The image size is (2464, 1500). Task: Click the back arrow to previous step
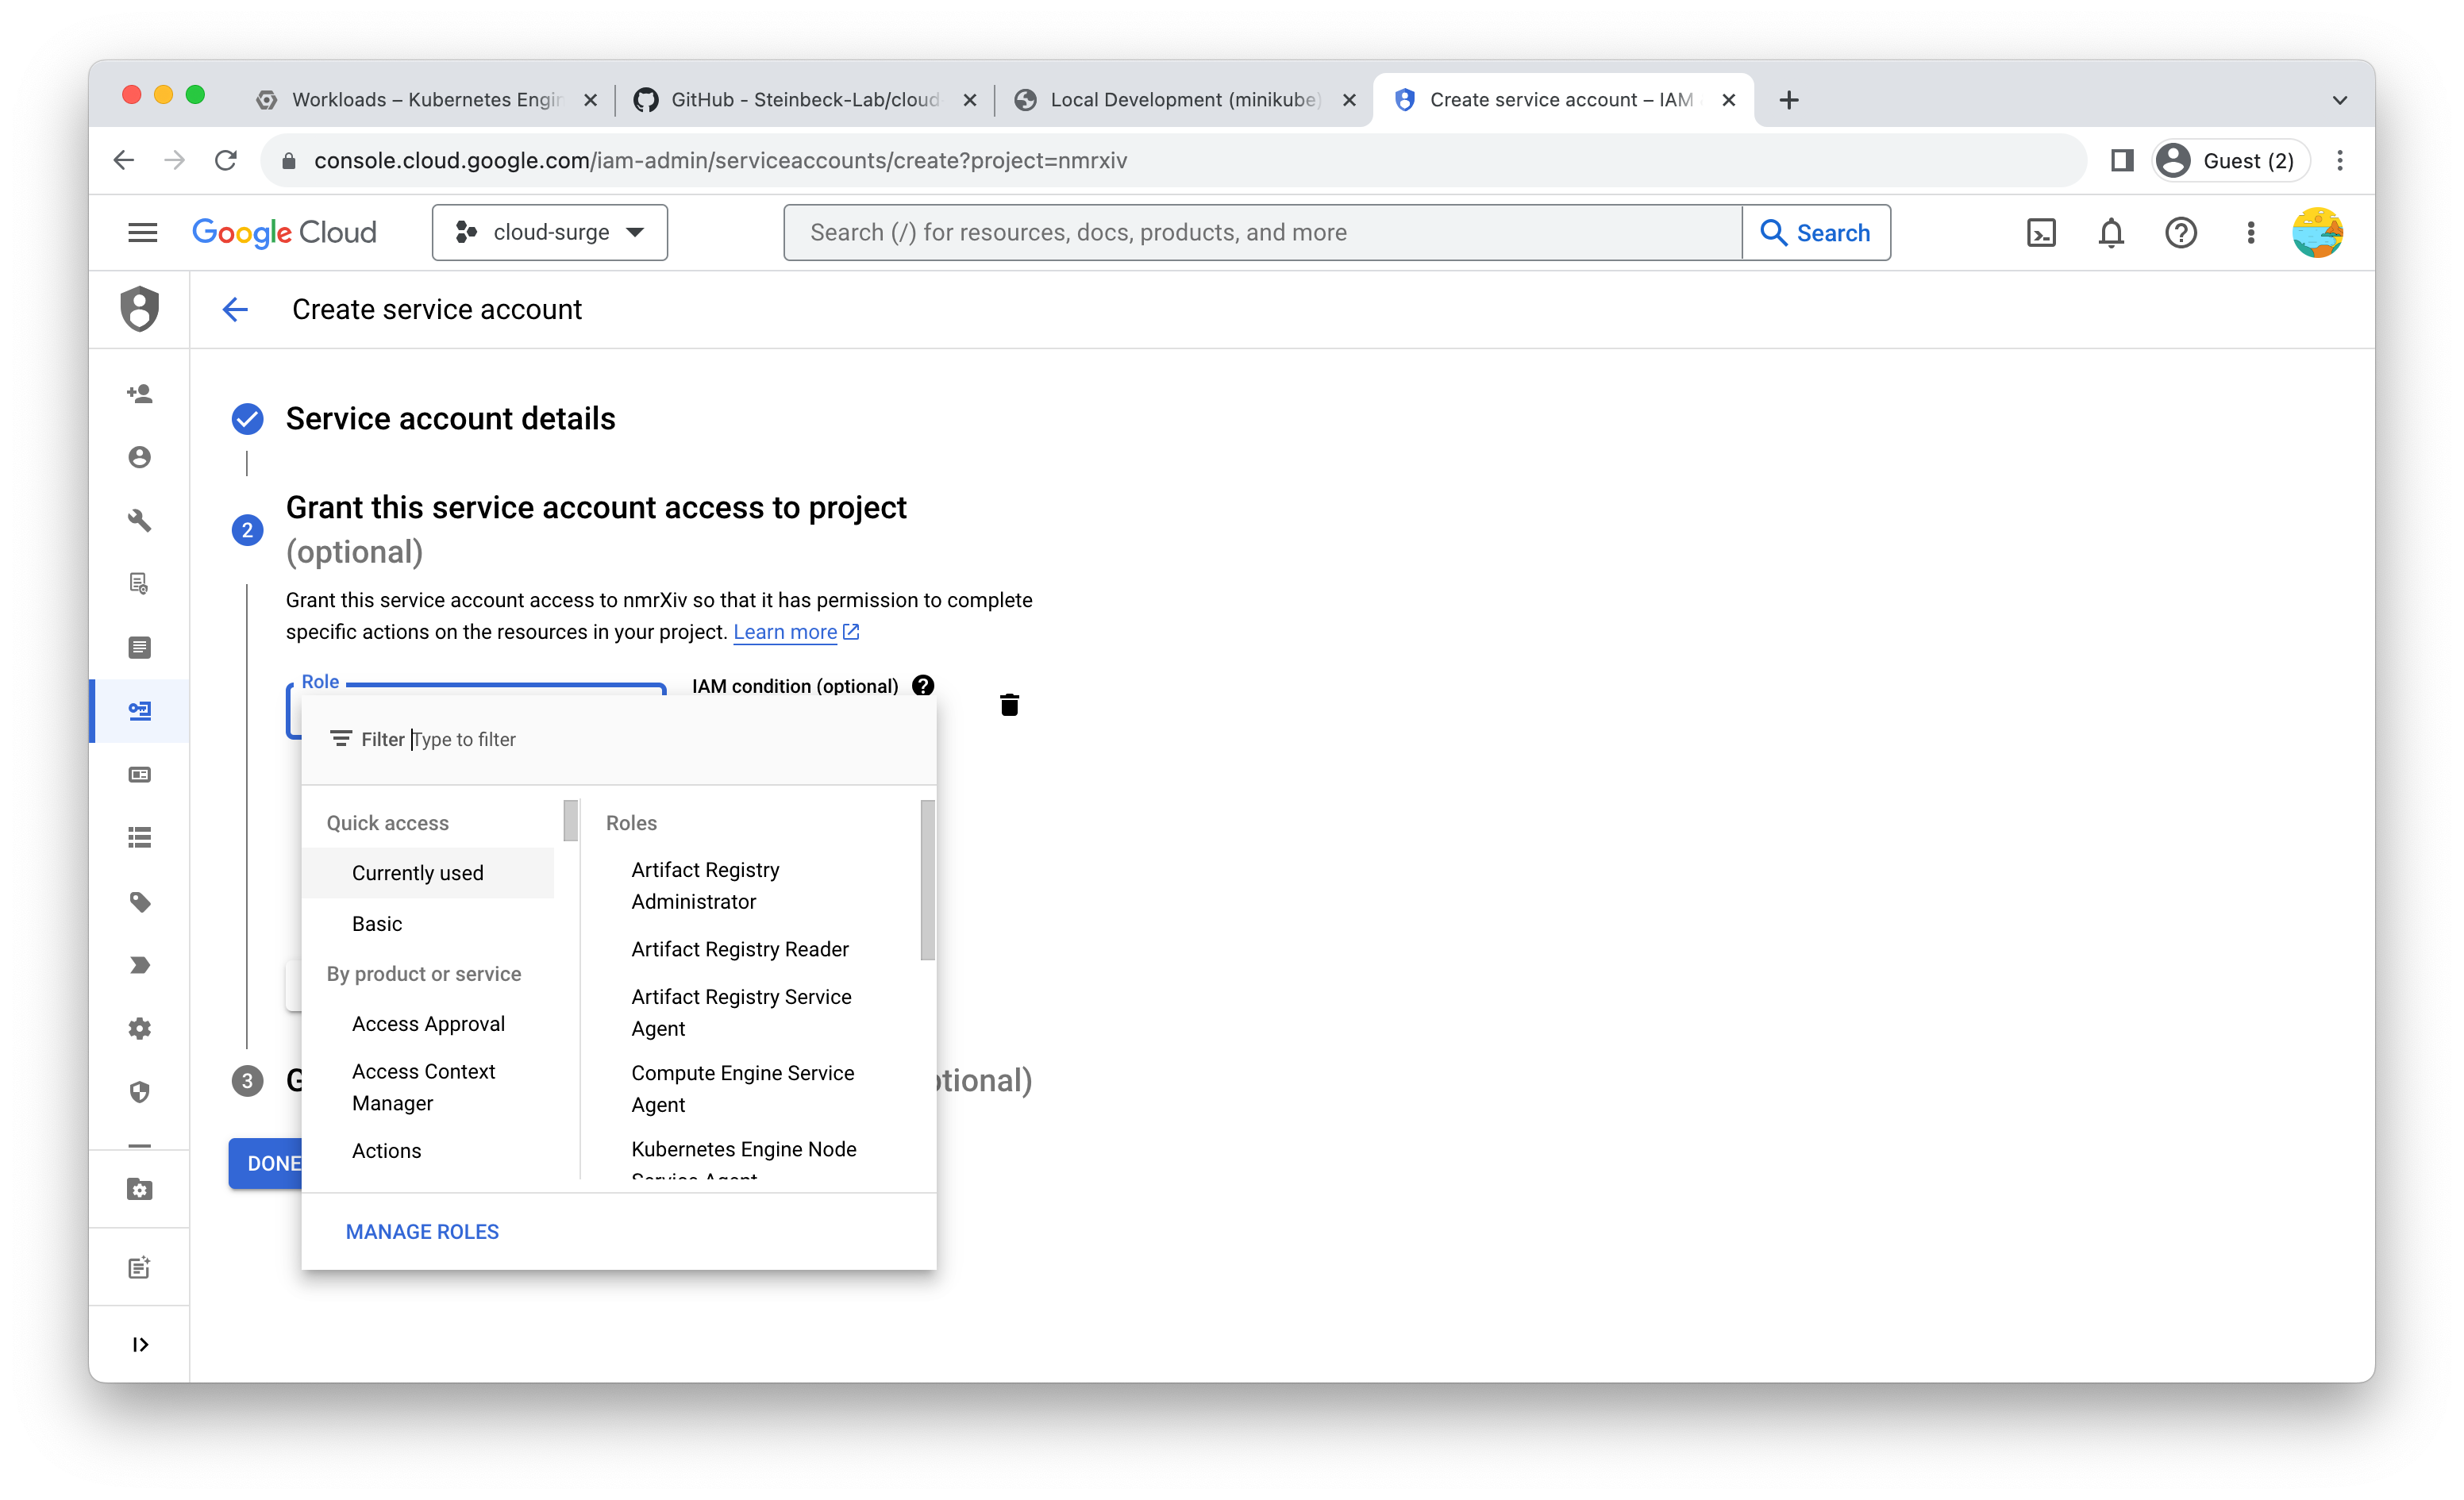click(236, 310)
